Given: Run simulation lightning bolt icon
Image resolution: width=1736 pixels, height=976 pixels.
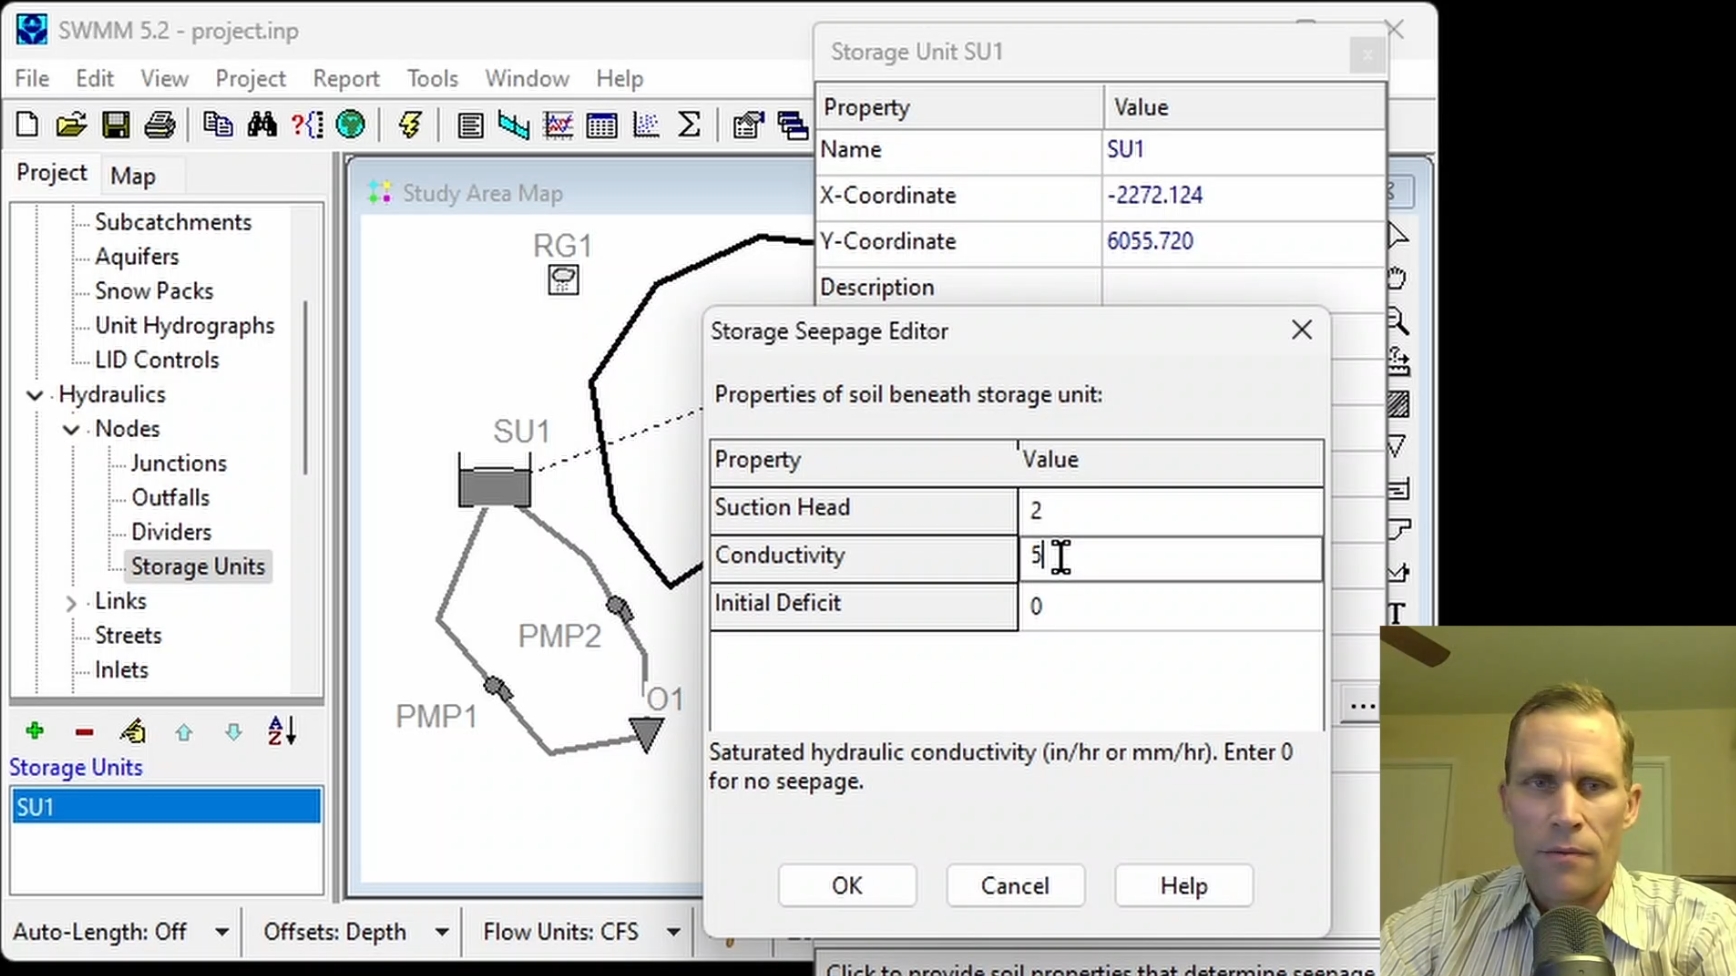Looking at the screenshot, I should 409,125.
